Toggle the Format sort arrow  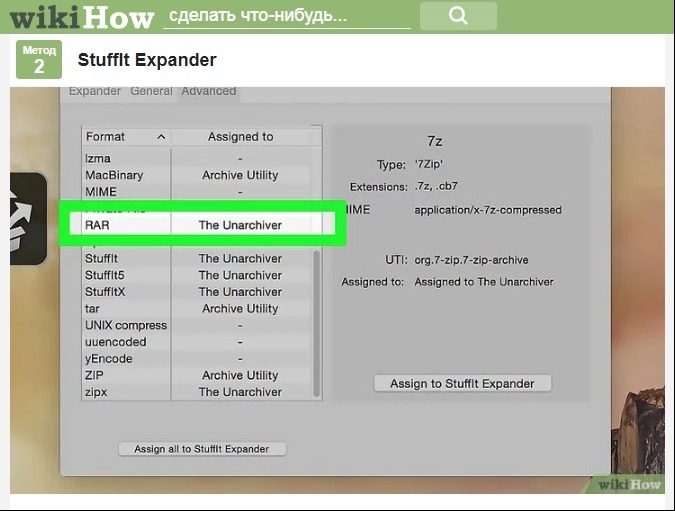click(161, 137)
